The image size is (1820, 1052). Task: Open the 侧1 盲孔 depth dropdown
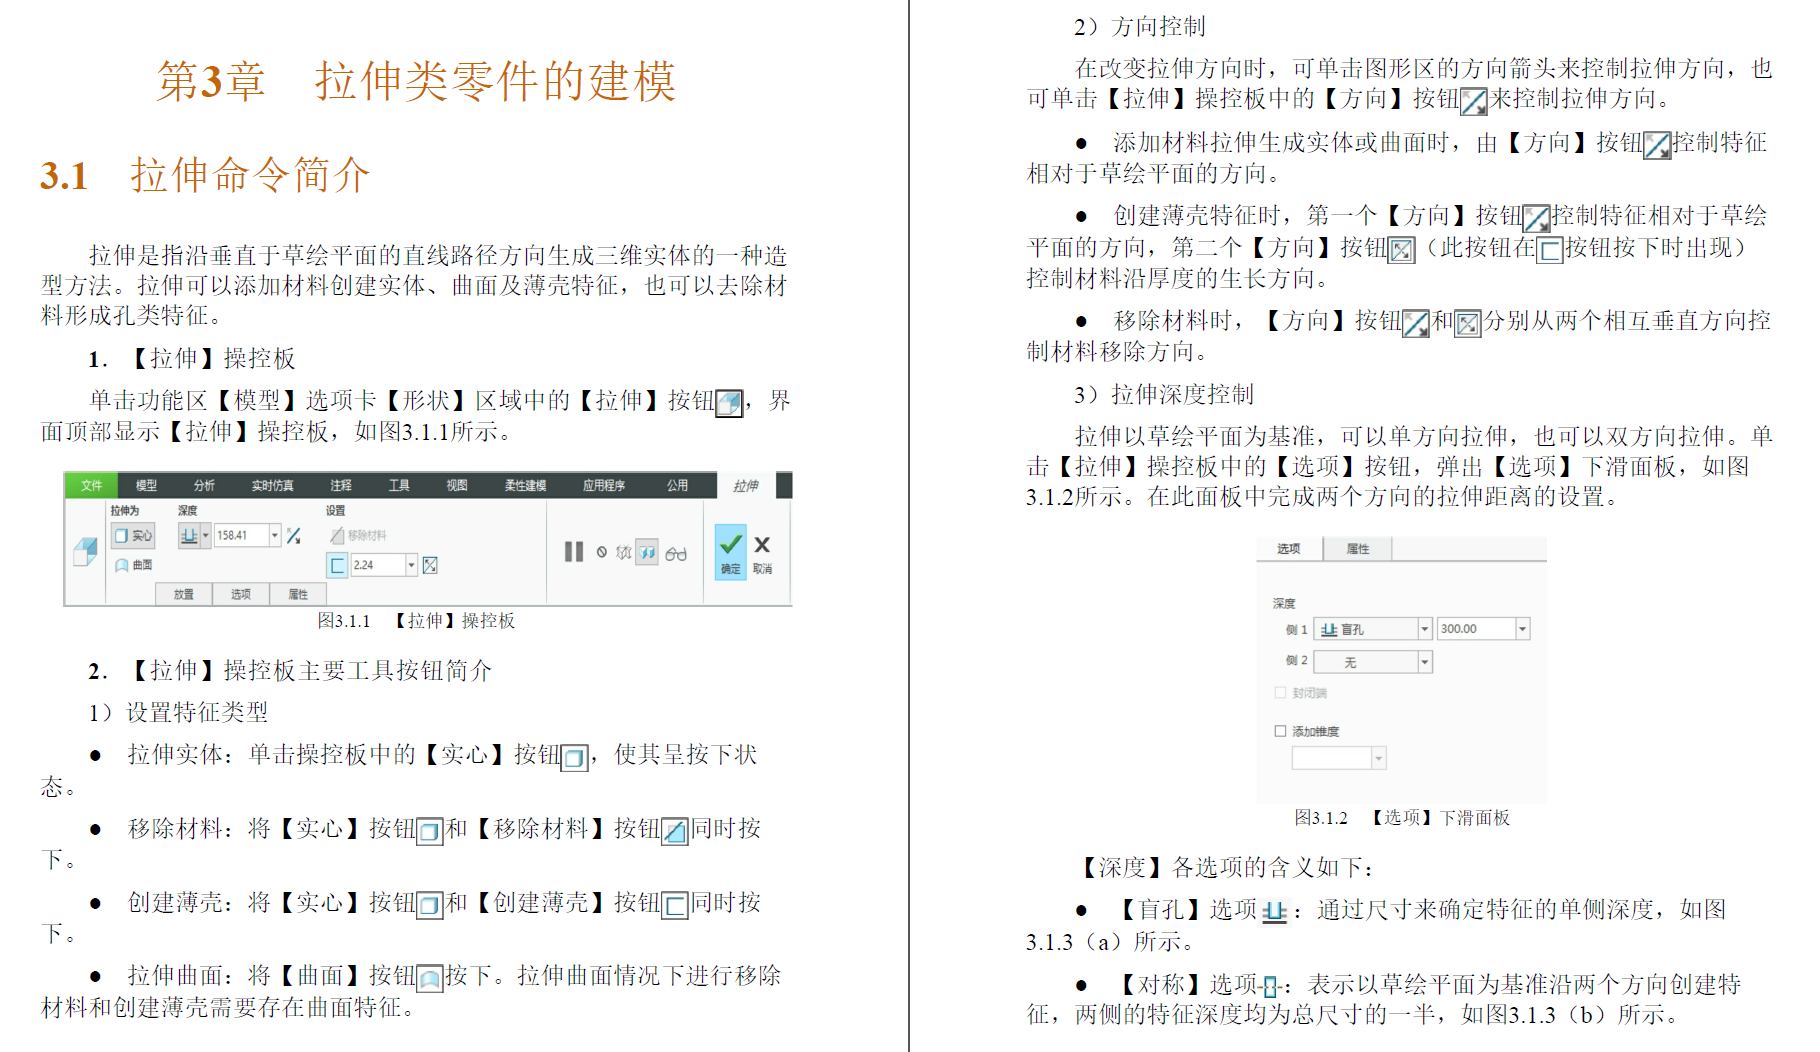point(1424,629)
